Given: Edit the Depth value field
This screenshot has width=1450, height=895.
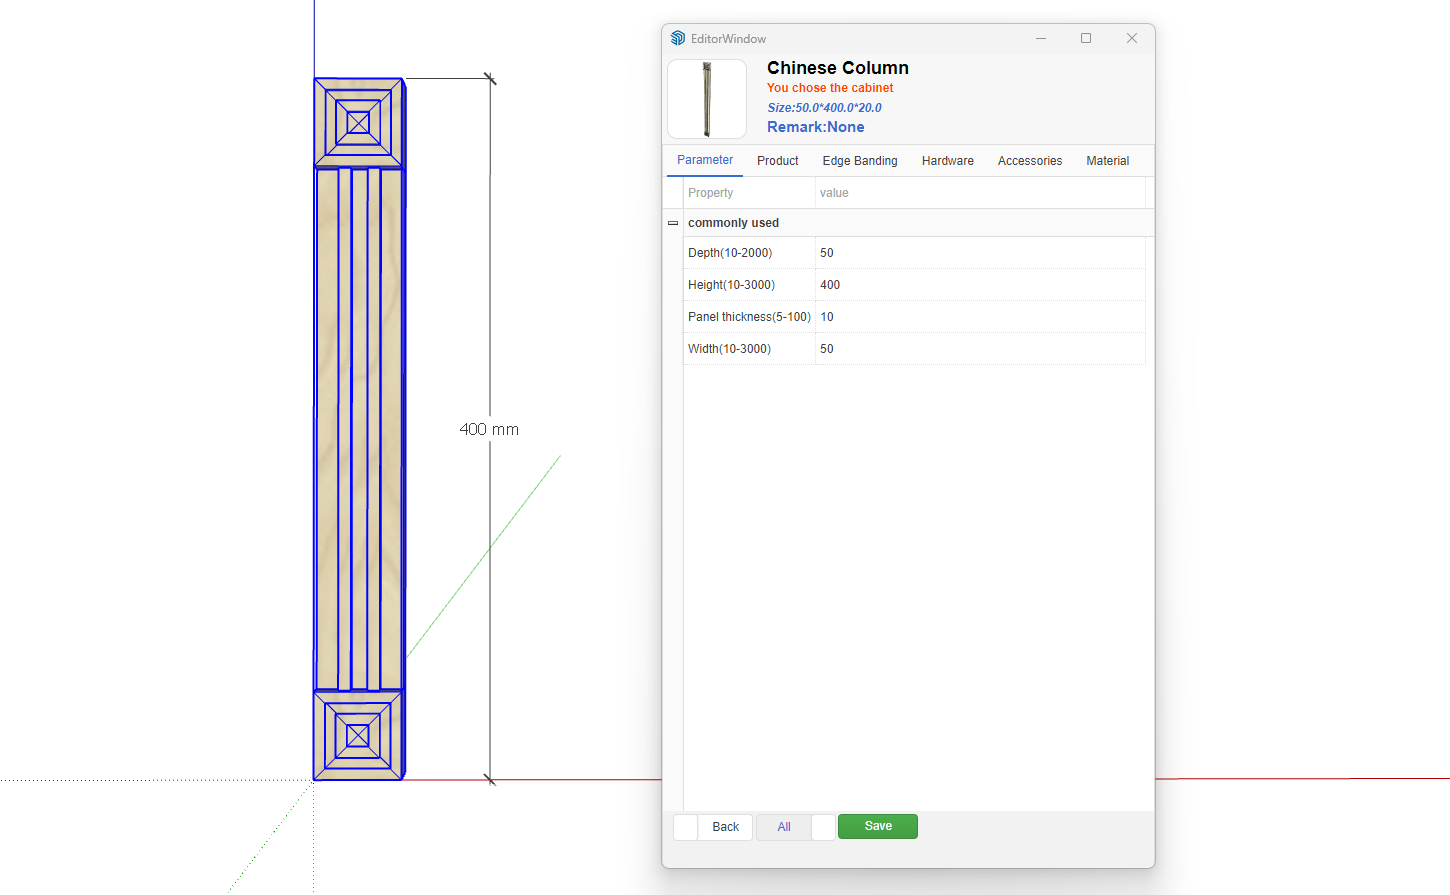Looking at the screenshot, I should point(978,253).
